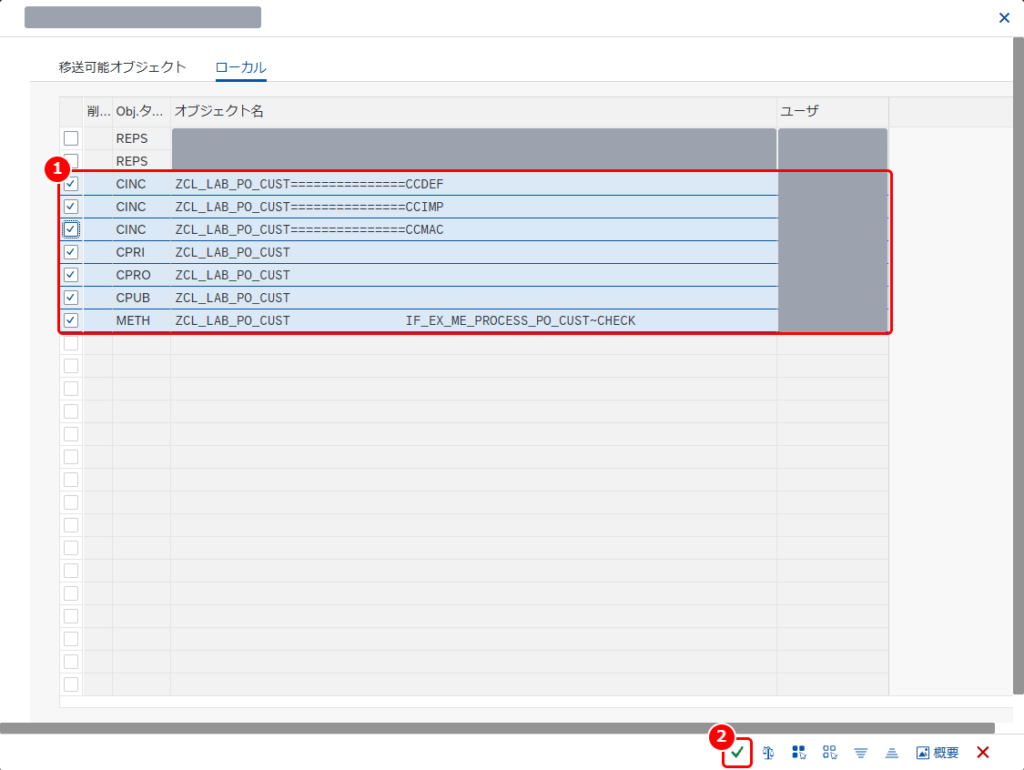Toggle the CPUB row checkbox

pyautogui.click(x=71, y=297)
